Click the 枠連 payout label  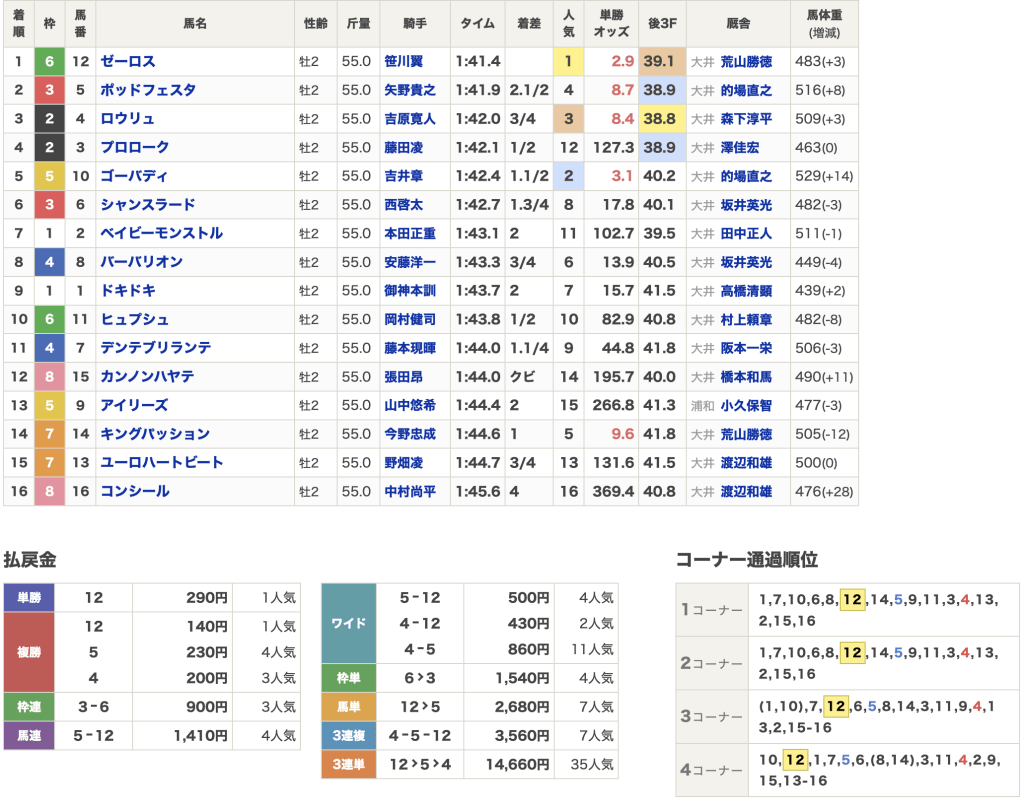click(x=29, y=707)
